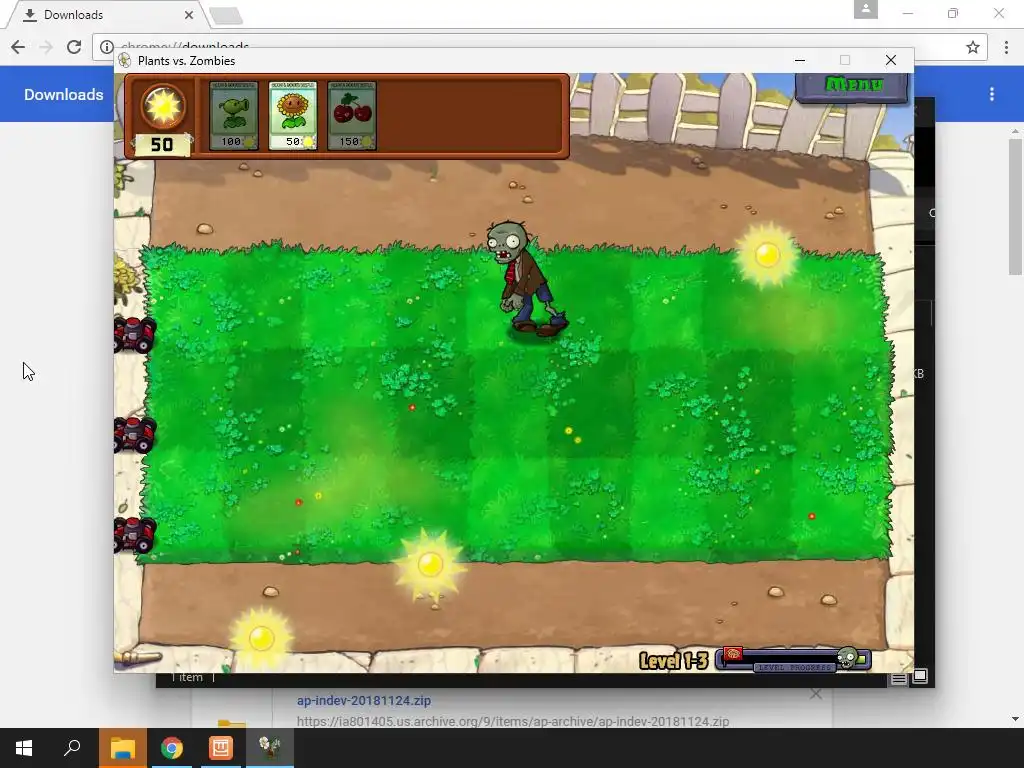1024x768 pixels.
Task: Select the Peashooter seed packet
Action: [234, 116]
